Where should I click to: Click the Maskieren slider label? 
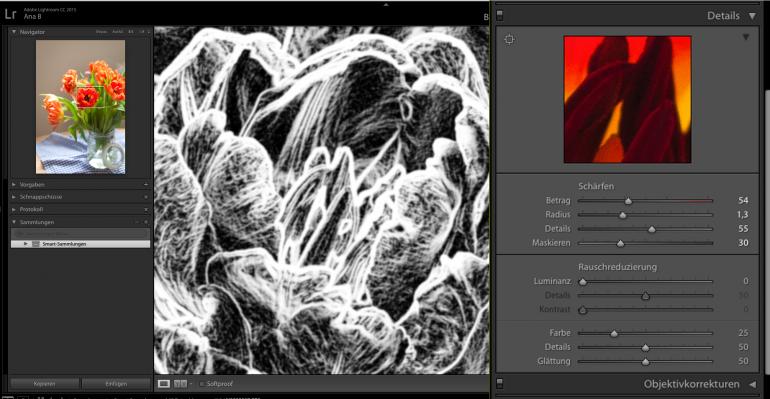pos(551,243)
